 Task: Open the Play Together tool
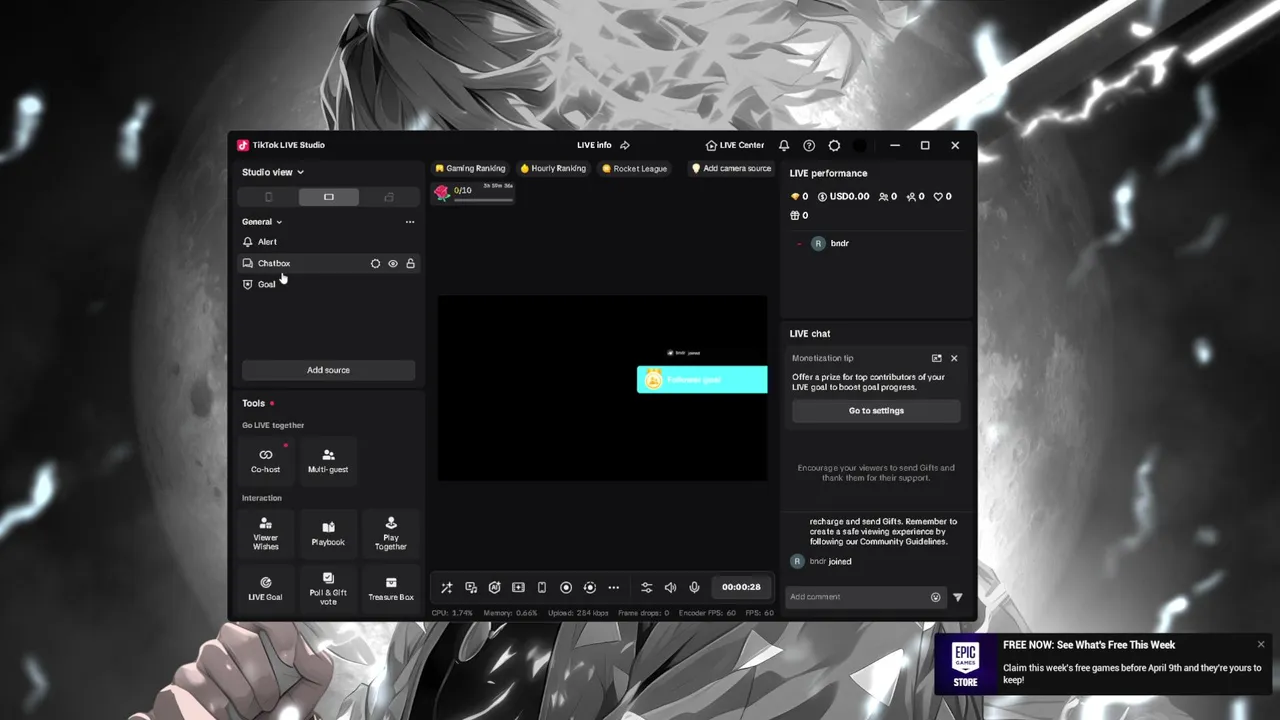[391, 533]
